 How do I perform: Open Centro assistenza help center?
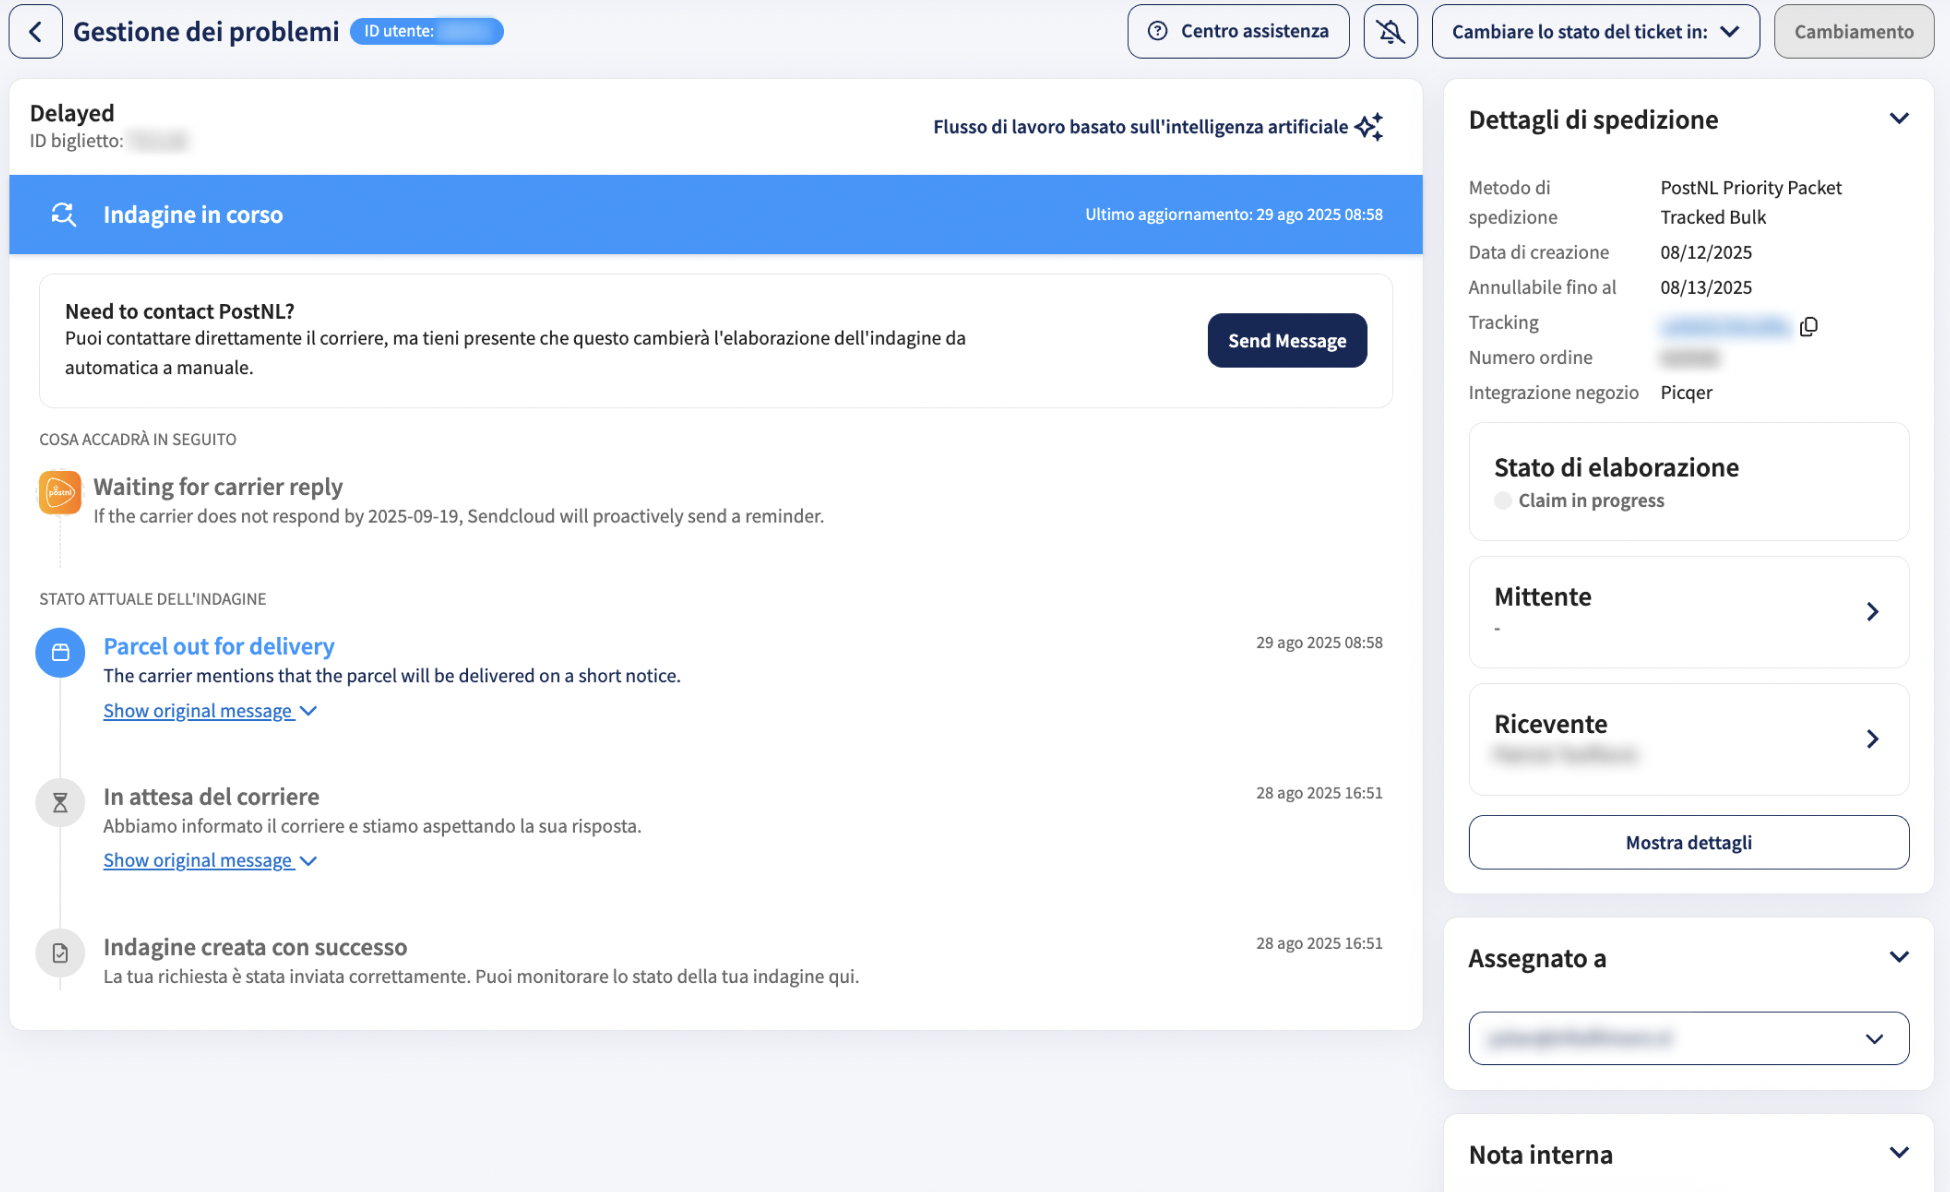1238,31
